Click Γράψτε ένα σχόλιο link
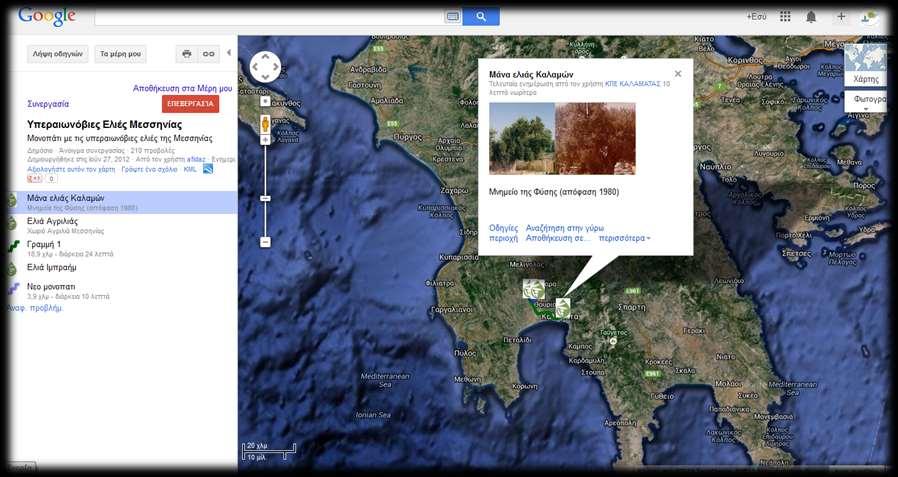 (x=149, y=169)
